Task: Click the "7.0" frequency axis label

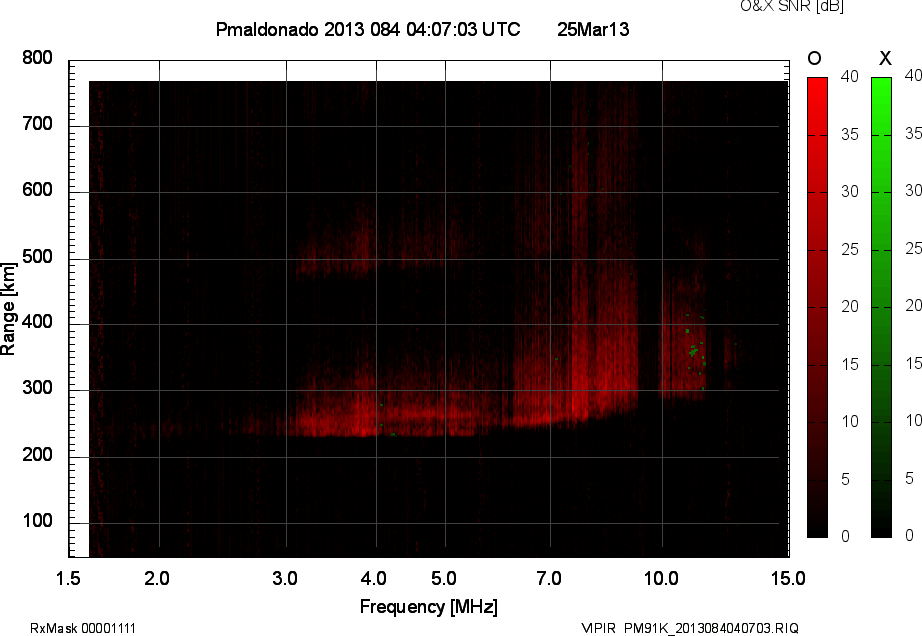Action: 549,578
